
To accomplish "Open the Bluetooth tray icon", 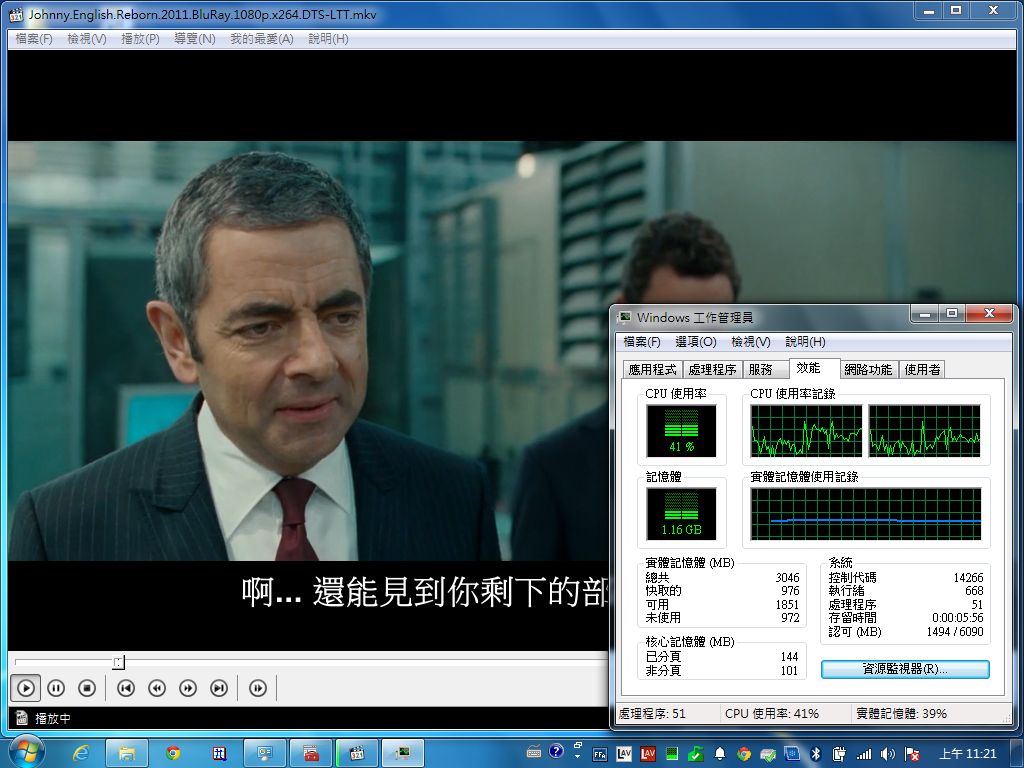I will (816, 754).
